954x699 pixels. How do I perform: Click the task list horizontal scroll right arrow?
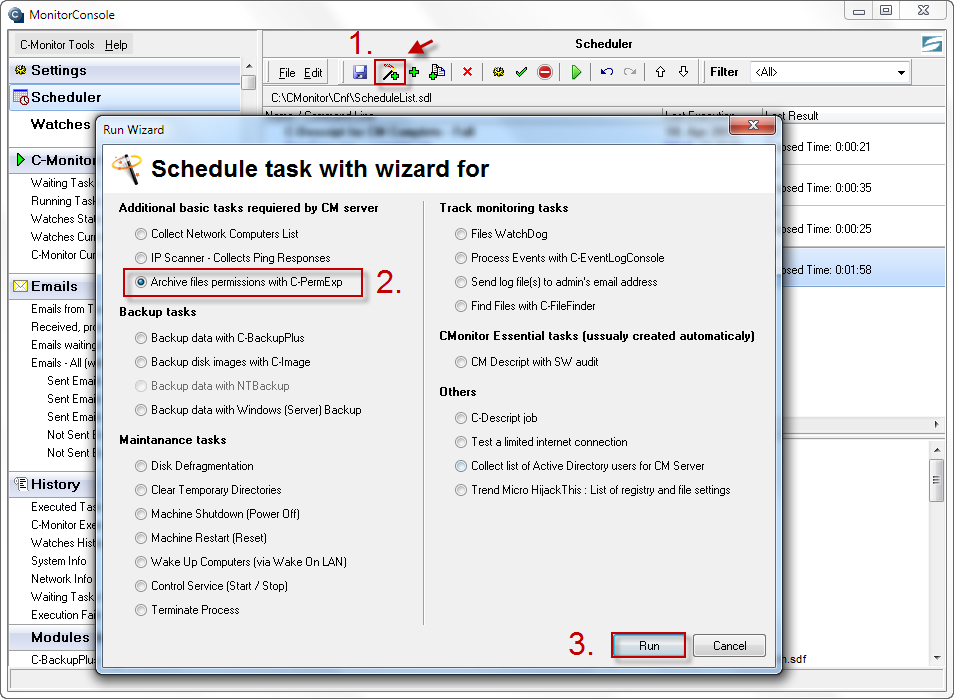(936, 424)
